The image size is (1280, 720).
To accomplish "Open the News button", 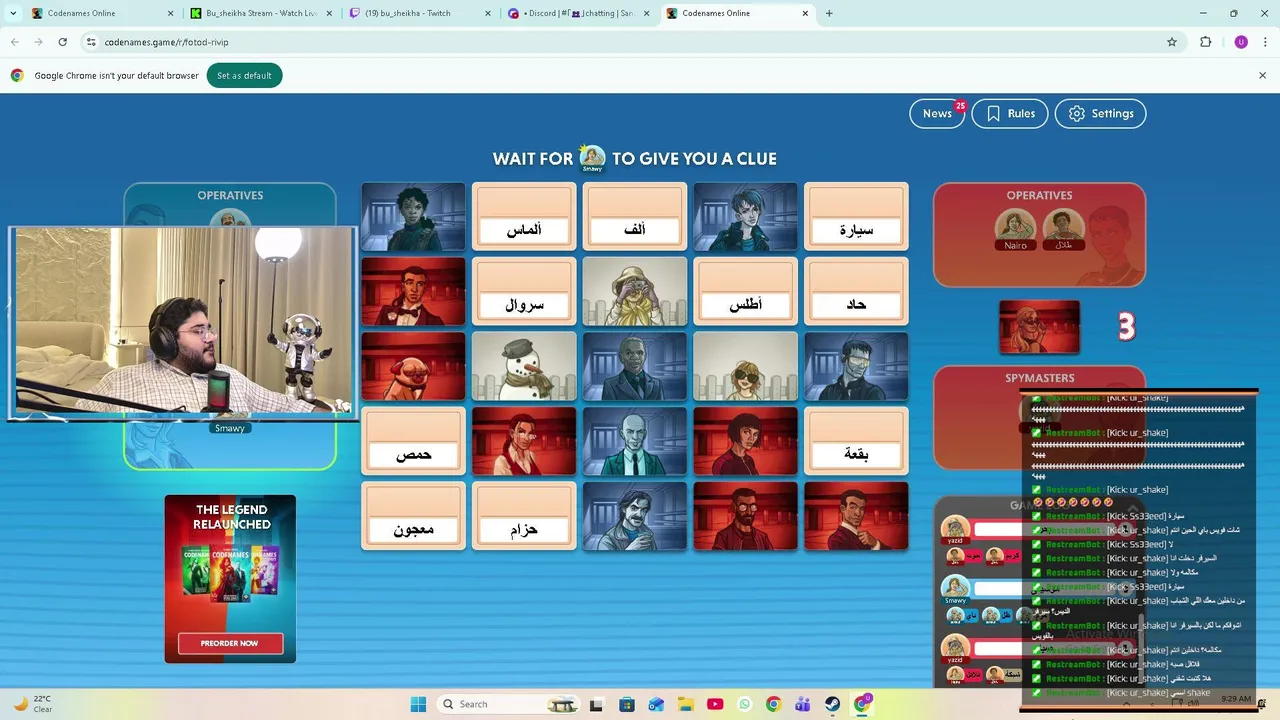I will pyautogui.click(x=937, y=113).
